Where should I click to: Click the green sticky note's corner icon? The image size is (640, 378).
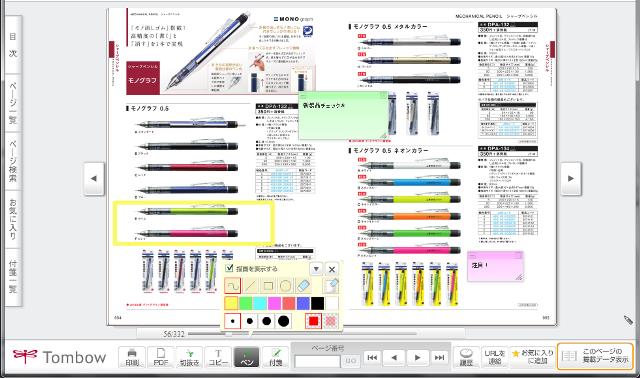pos(382,96)
